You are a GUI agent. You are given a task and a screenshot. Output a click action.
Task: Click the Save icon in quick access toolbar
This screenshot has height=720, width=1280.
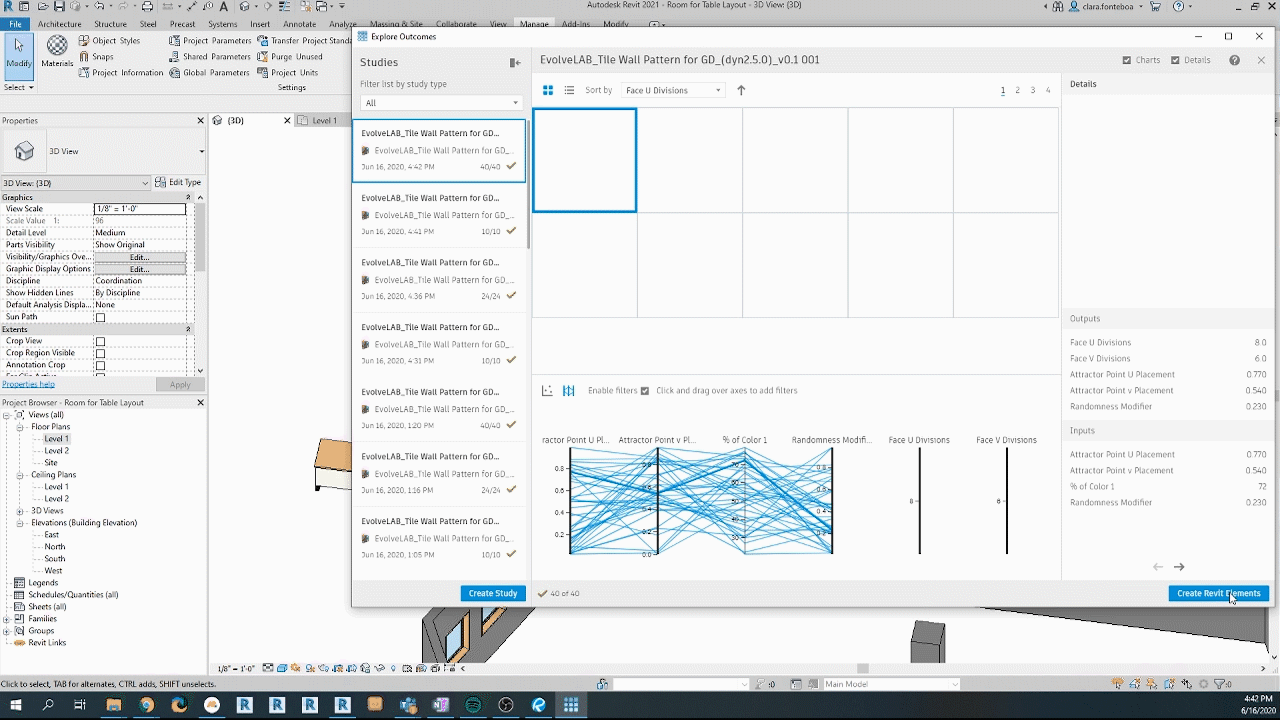[58, 6]
